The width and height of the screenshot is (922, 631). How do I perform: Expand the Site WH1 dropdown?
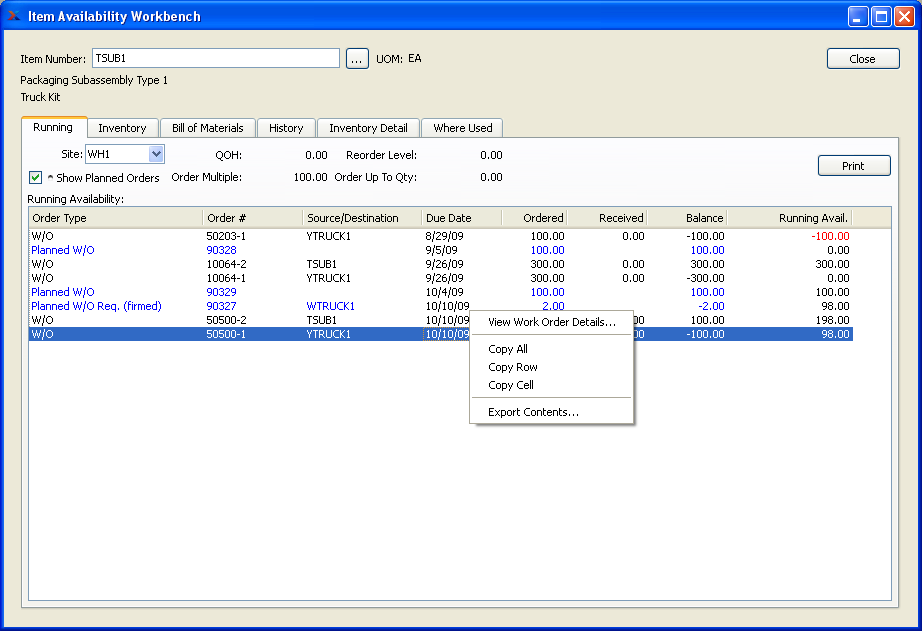tap(156, 154)
